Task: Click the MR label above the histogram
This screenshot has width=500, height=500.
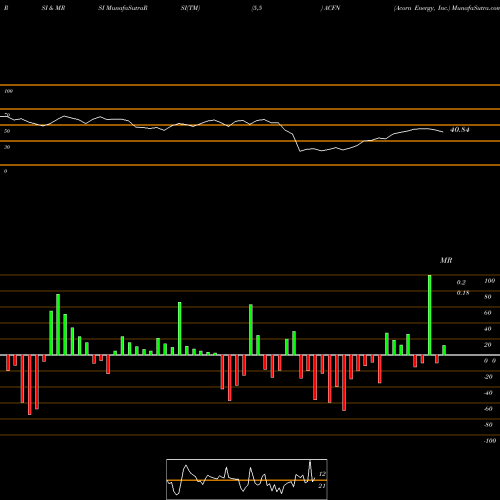Action: tap(446, 260)
